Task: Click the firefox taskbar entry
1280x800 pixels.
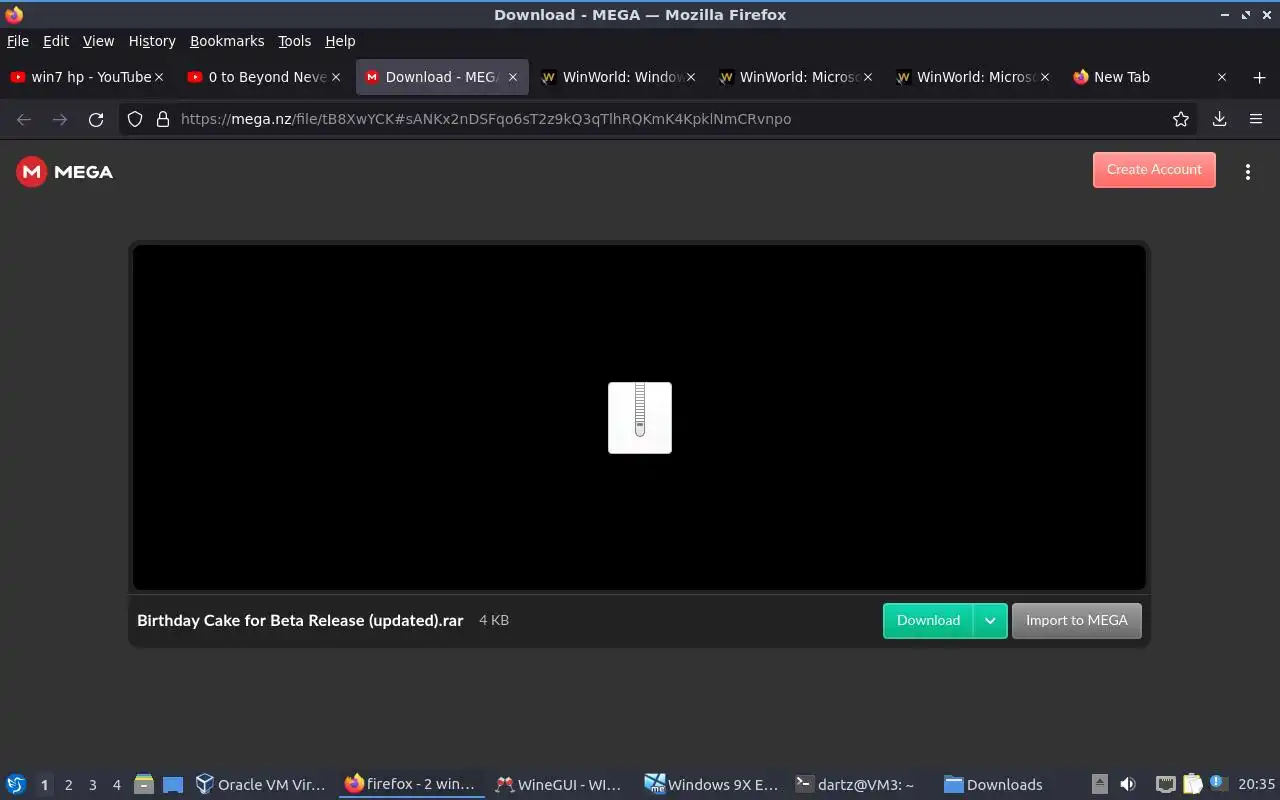Action: [x=411, y=785]
